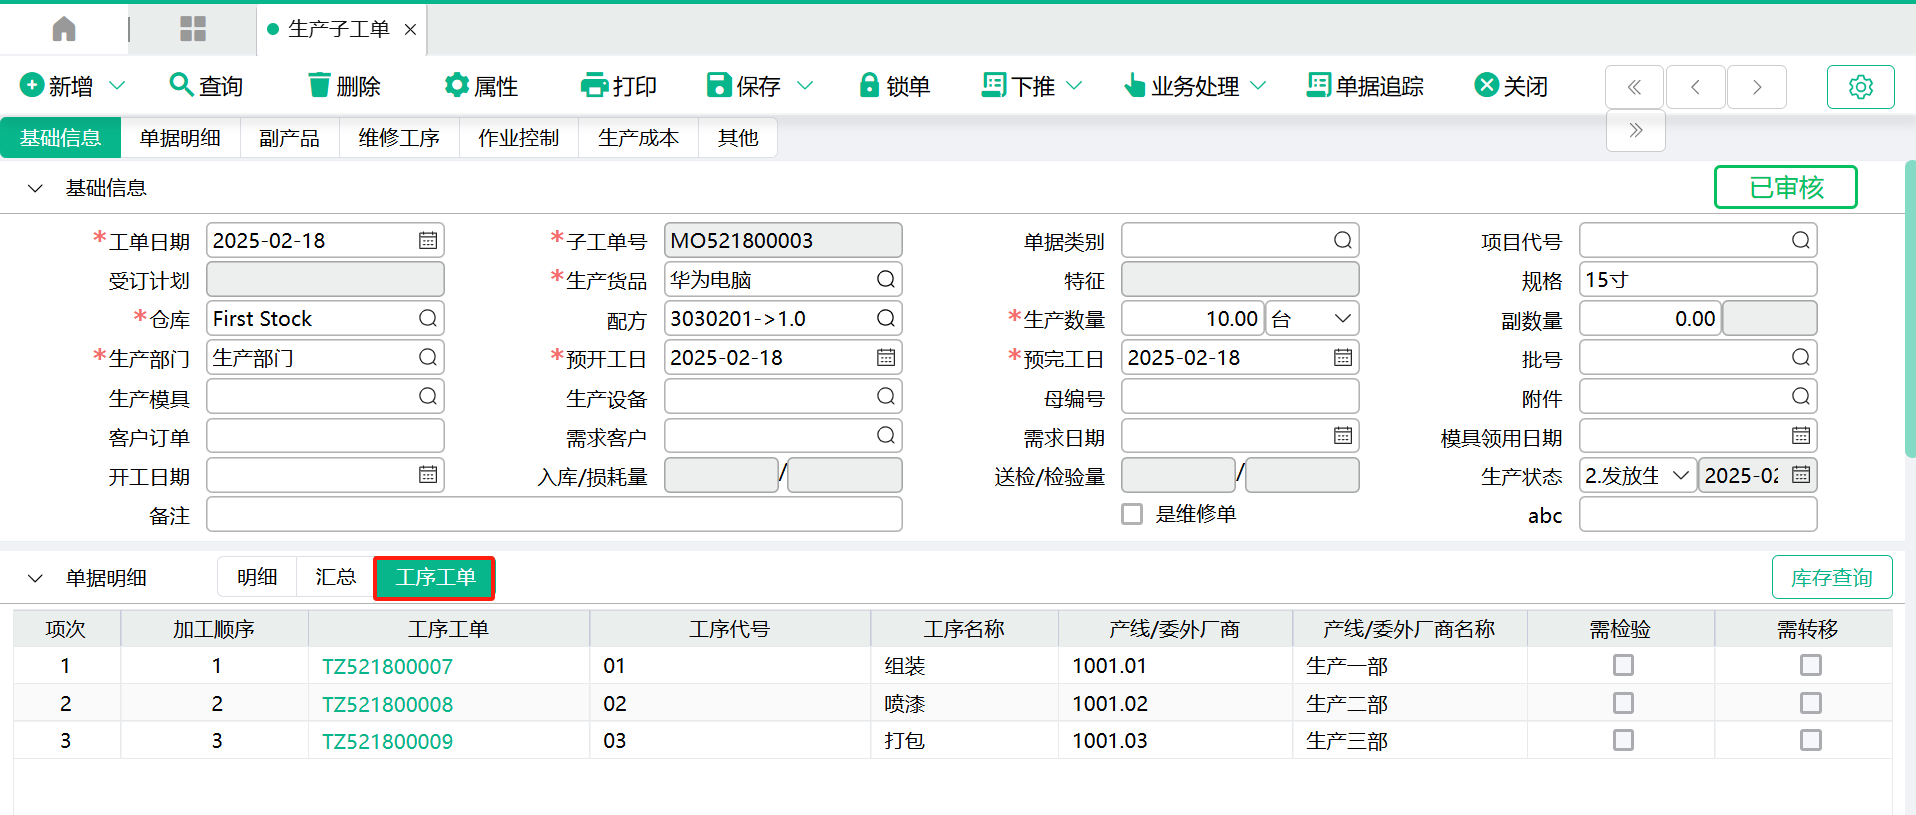This screenshot has height=815, width=1916.
Task: Click the 删除 delete button
Action: point(344,86)
